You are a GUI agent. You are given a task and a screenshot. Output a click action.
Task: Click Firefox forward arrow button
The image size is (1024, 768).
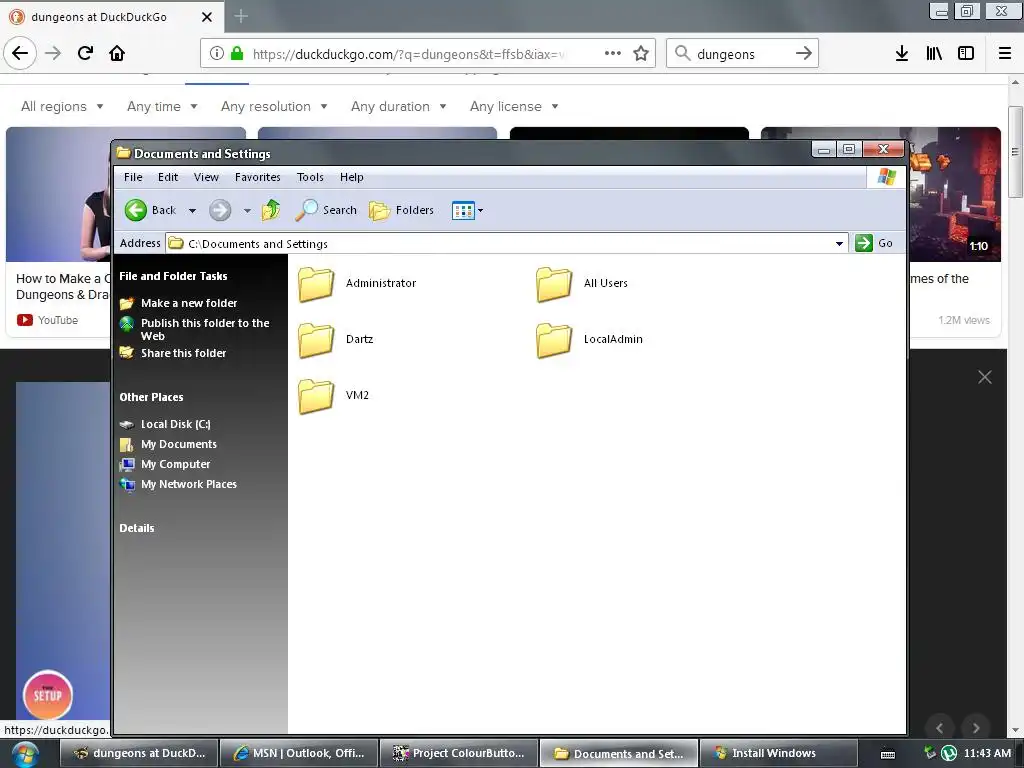54,54
